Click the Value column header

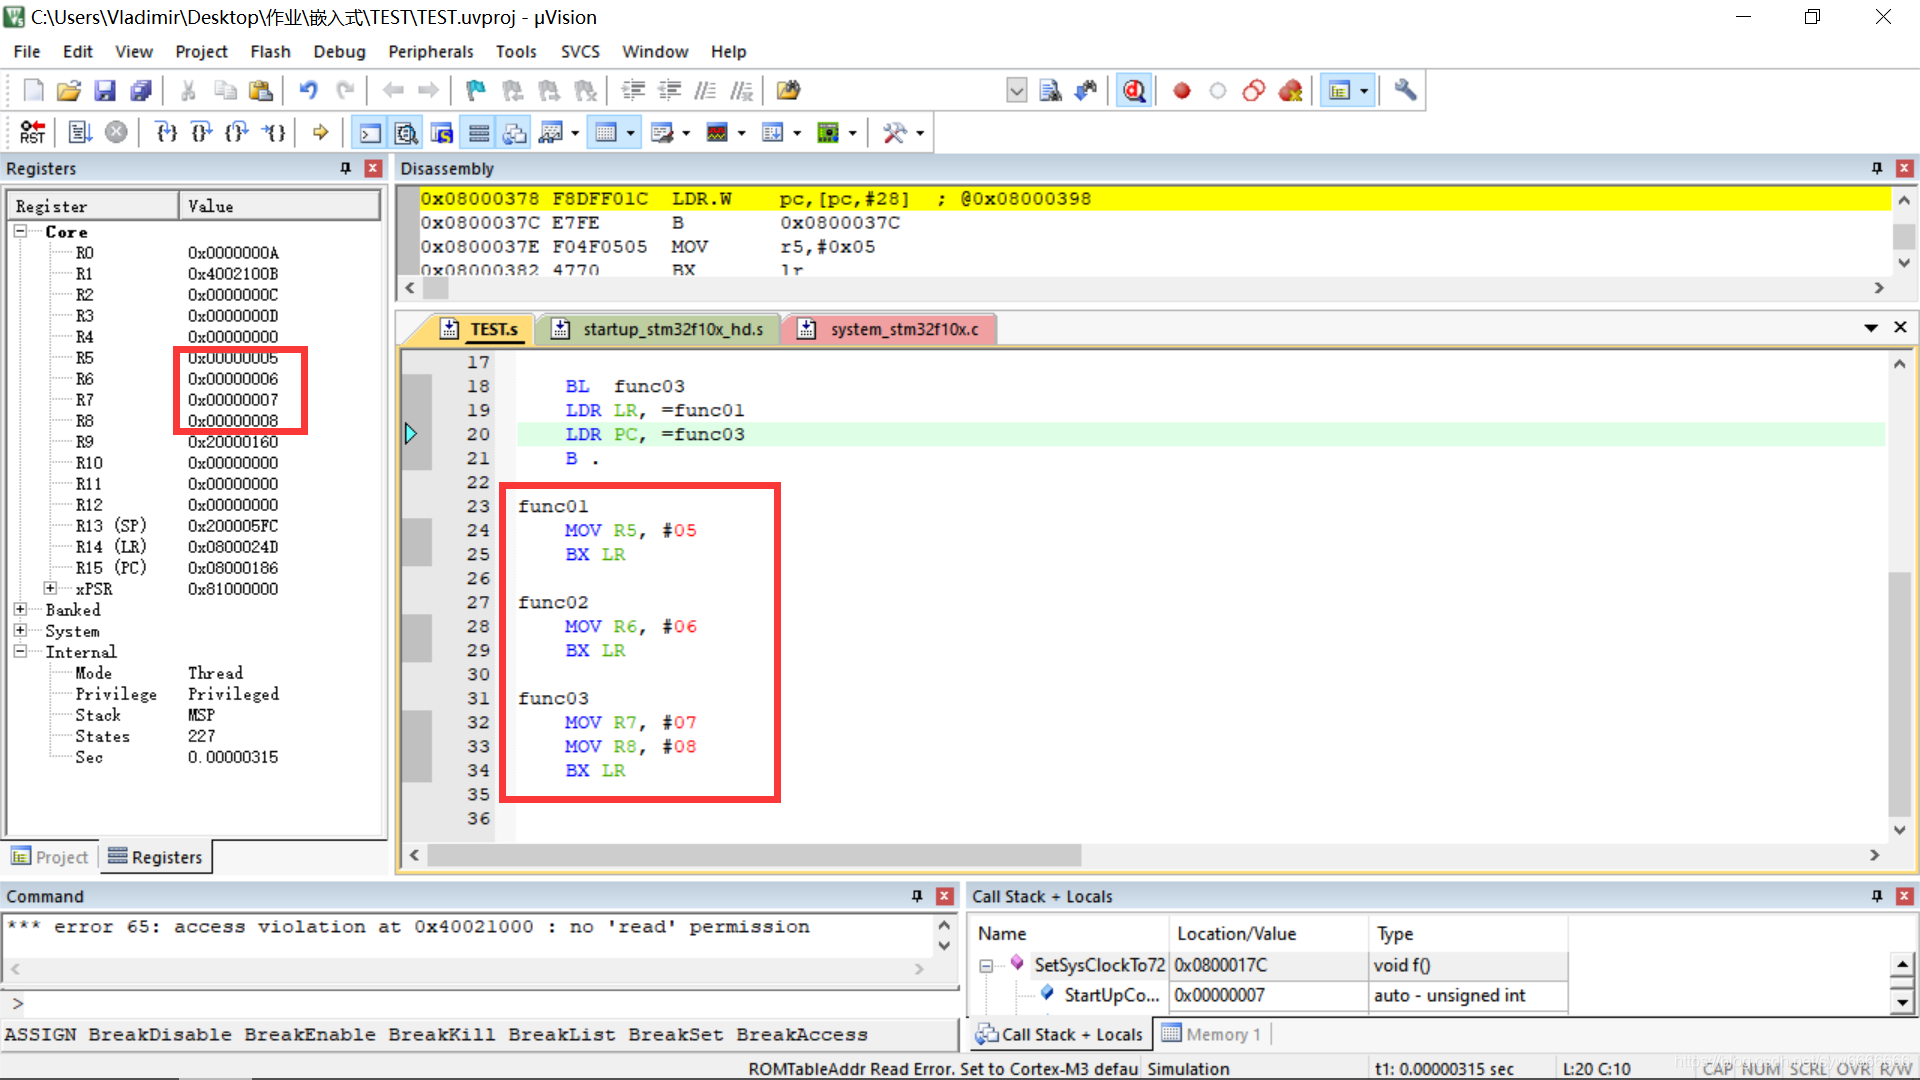pos(280,206)
